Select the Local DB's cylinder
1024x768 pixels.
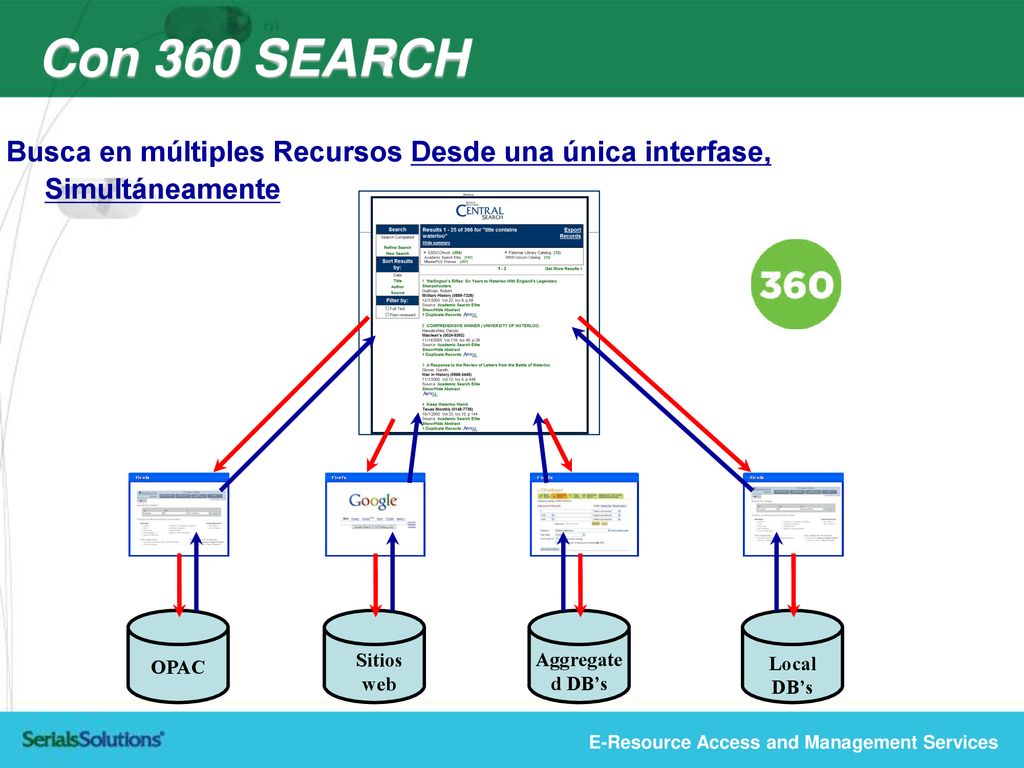tap(792, 656)
